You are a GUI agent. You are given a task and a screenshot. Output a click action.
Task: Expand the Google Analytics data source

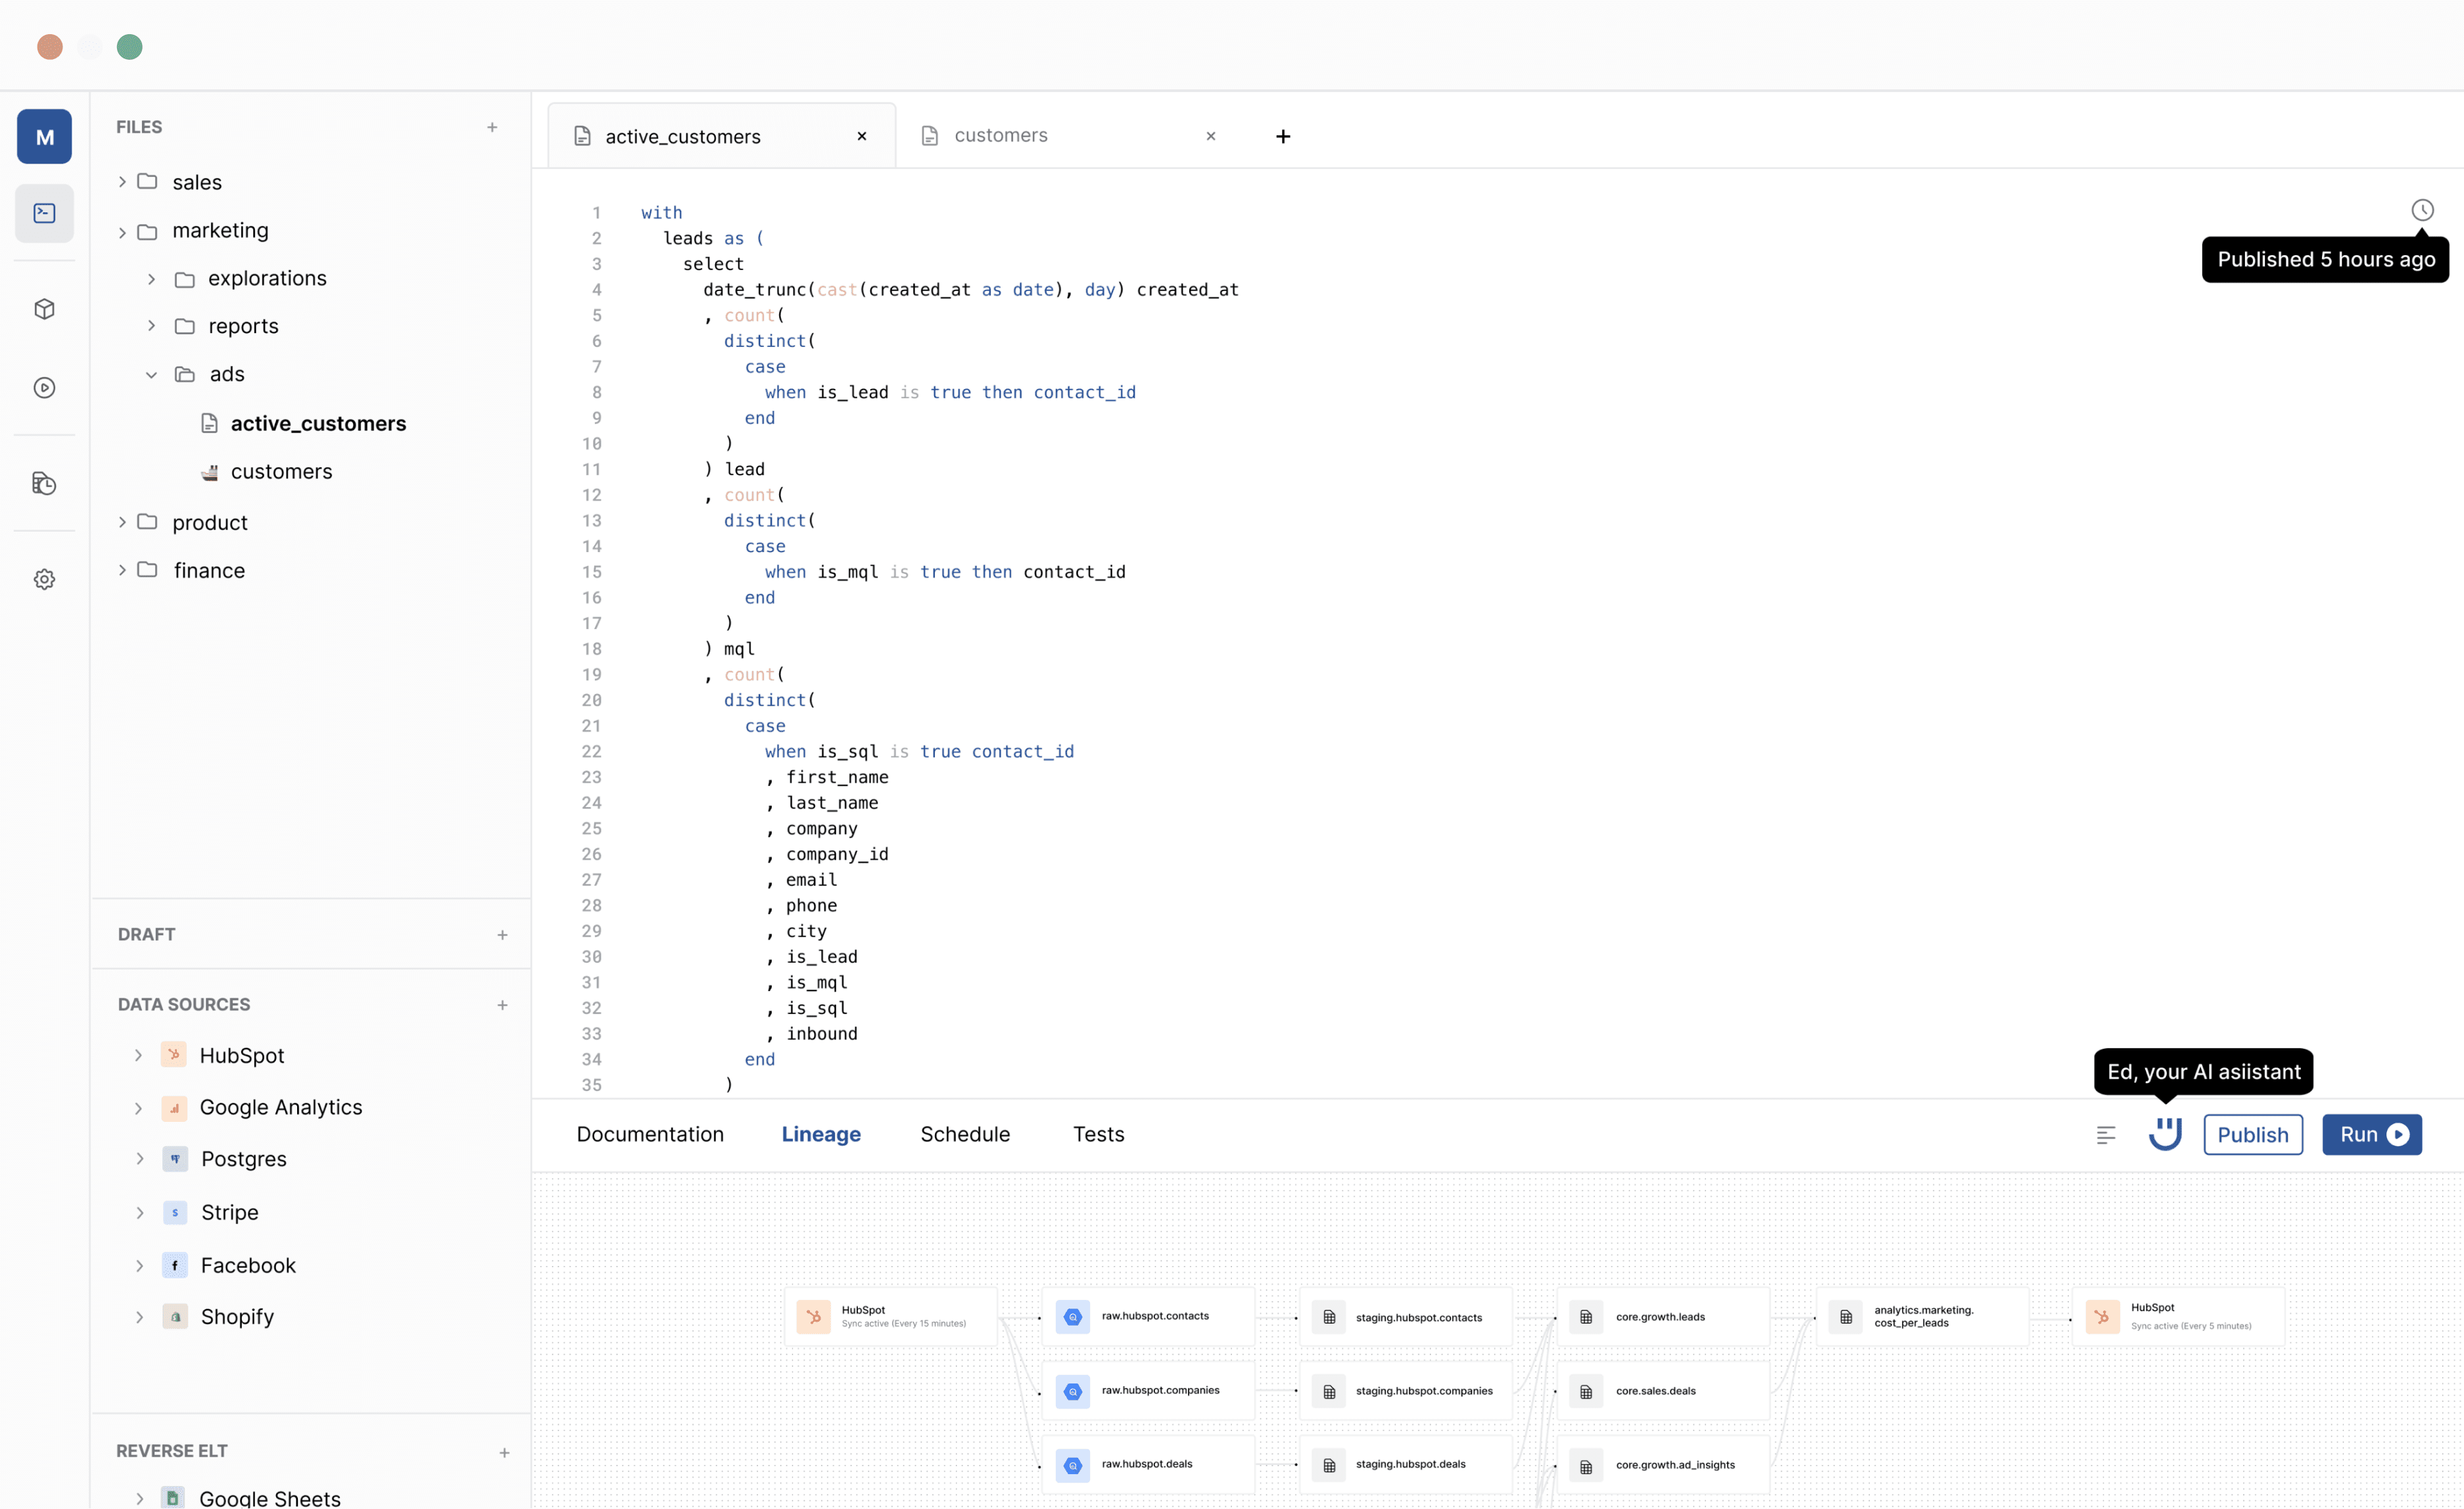click(x=138, y=1108)
